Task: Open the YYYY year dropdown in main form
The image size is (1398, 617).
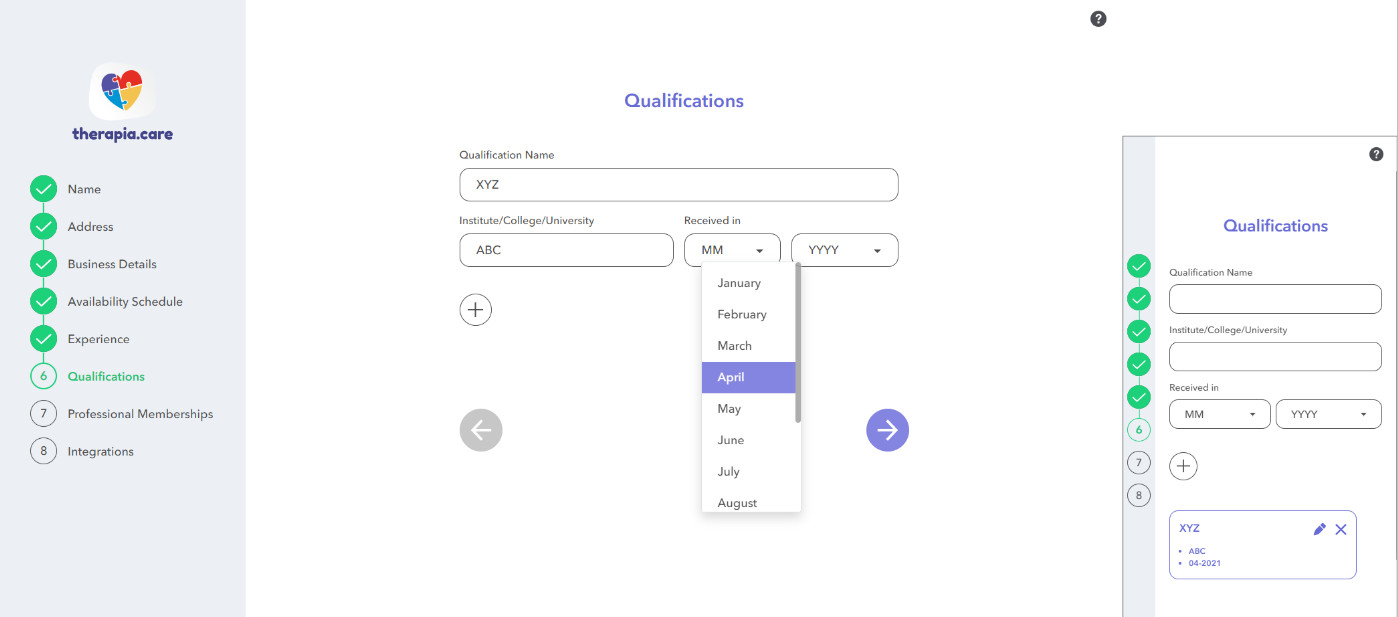Action: [844, 250]
